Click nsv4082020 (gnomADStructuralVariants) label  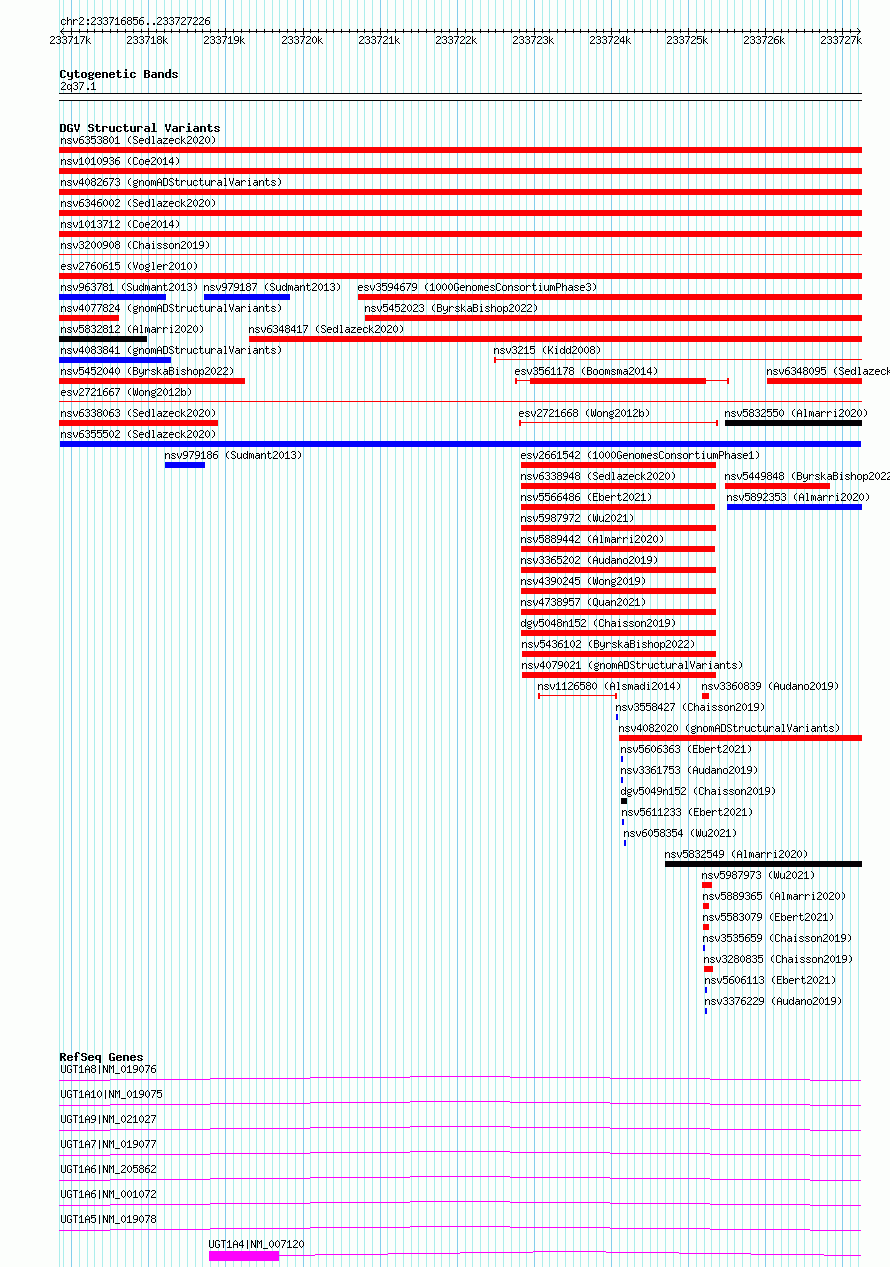click(x=730, y=728)
